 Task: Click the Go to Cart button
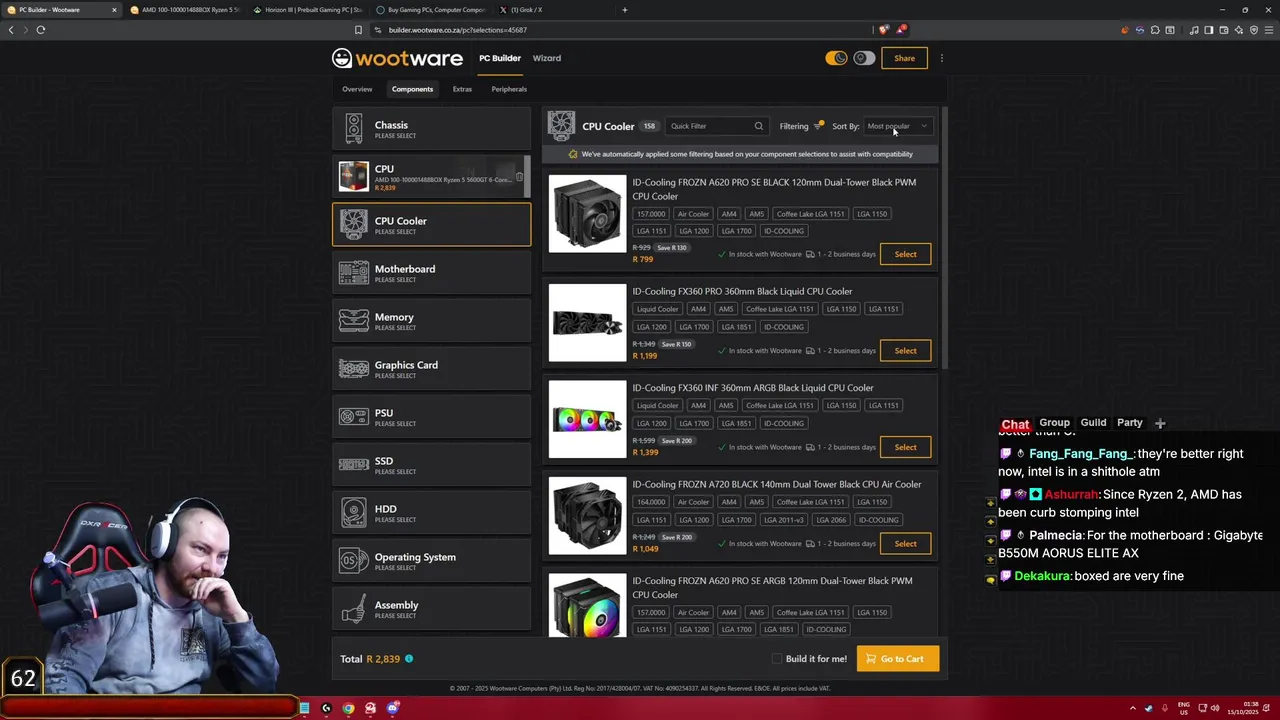tap(897, 659)
